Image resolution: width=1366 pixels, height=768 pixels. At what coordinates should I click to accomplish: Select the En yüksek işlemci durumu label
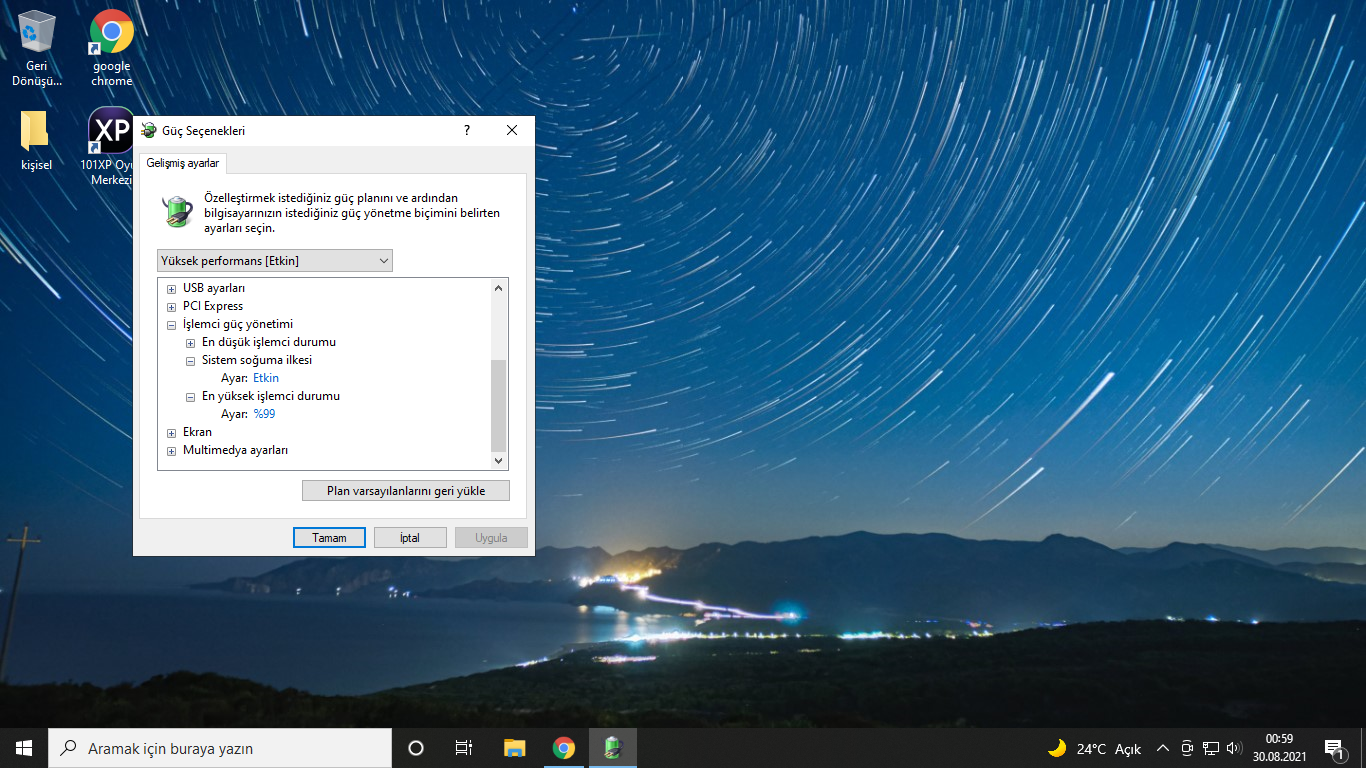coord(271,396)
